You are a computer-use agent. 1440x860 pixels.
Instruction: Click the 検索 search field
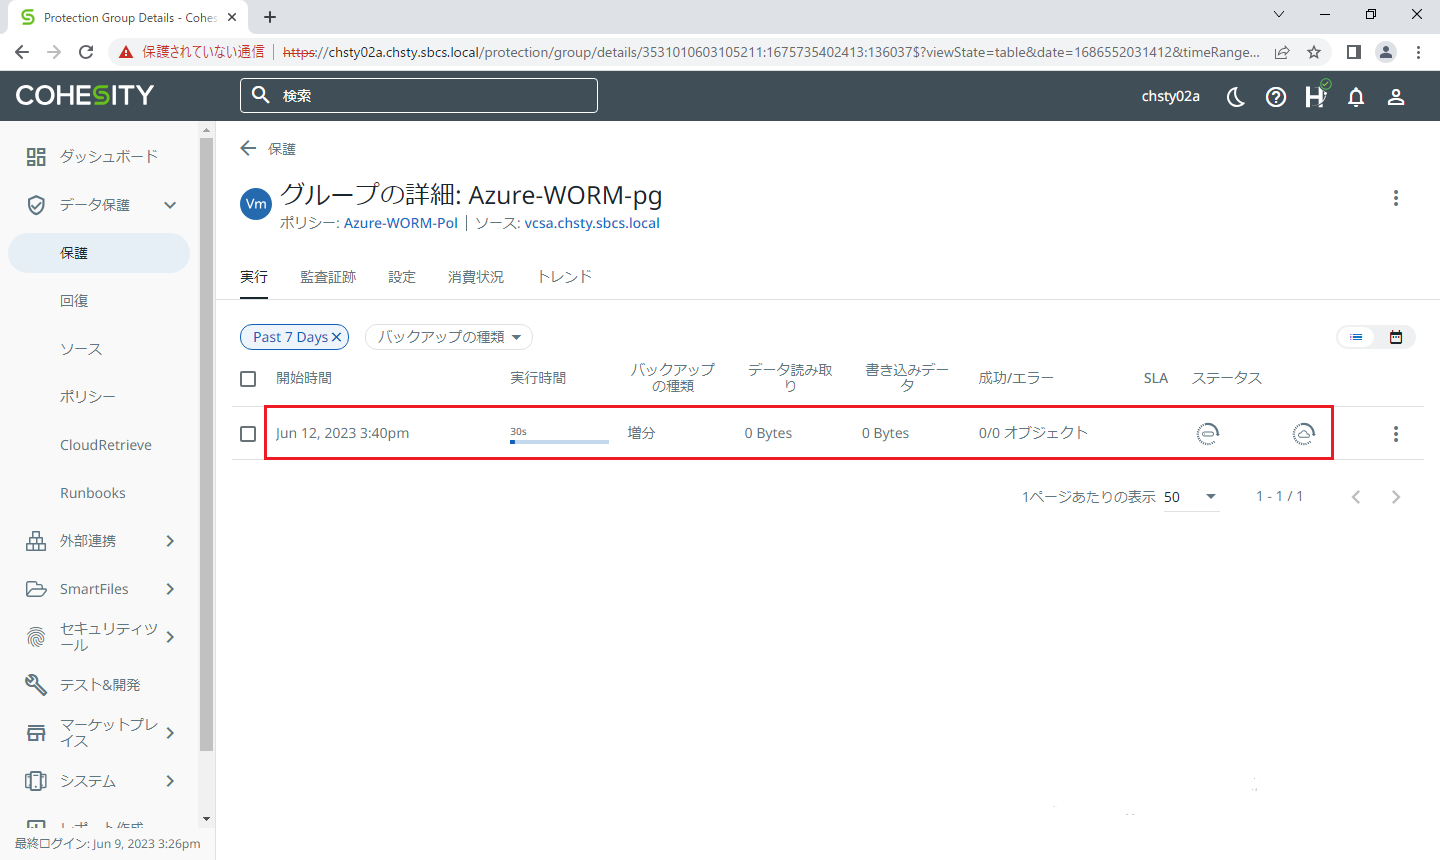point(419,96)
